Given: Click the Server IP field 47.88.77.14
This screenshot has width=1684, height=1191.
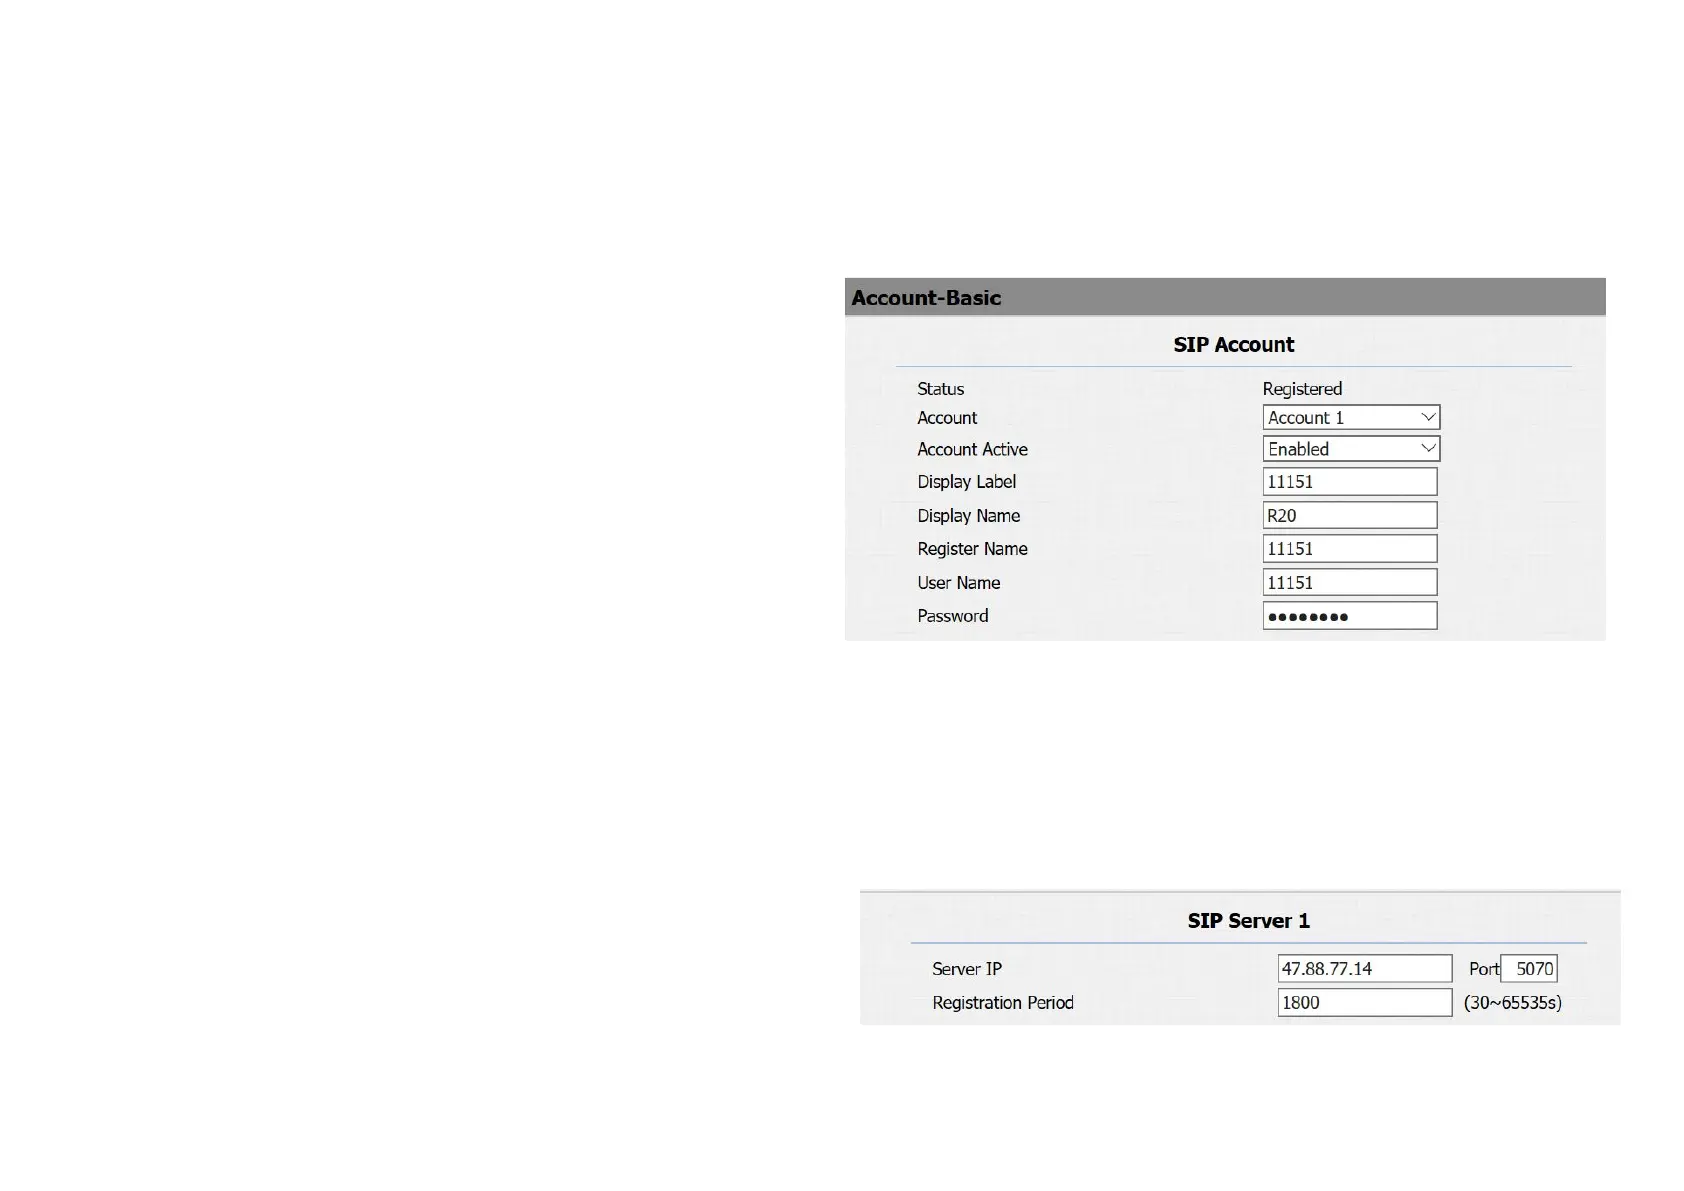Looking at the screenshot, I should [1365, 968].
